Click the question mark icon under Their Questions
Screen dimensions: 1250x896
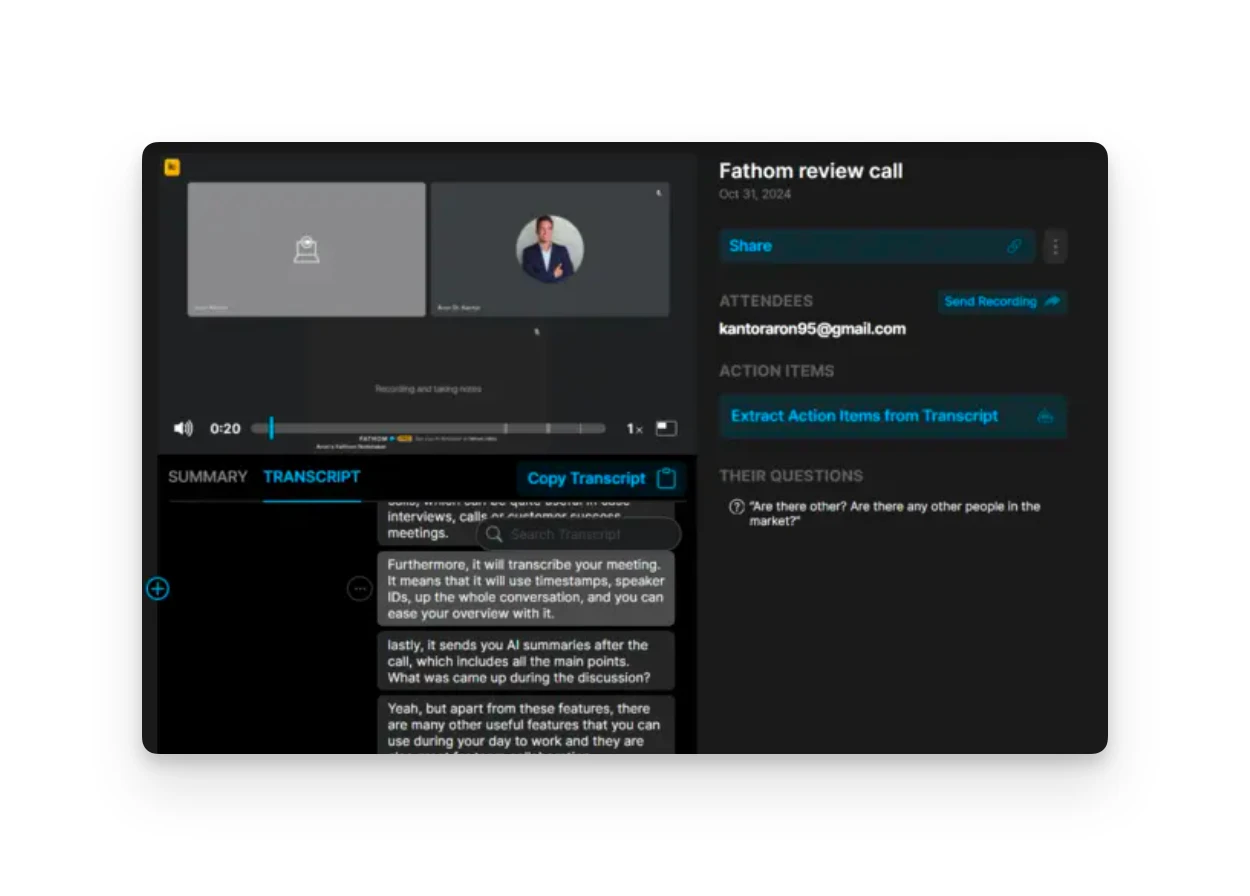737,507
